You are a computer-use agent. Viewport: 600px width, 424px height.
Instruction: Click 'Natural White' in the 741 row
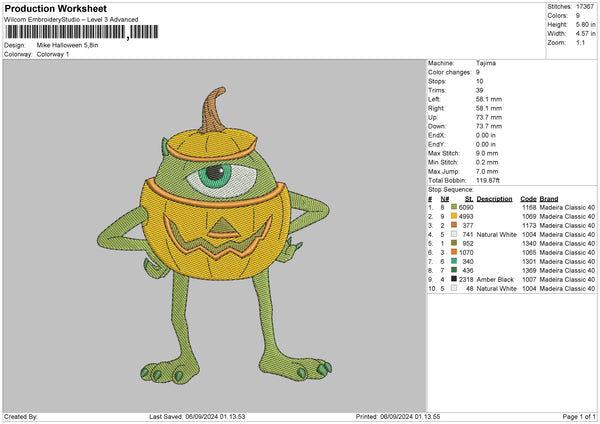pos(496,235)
